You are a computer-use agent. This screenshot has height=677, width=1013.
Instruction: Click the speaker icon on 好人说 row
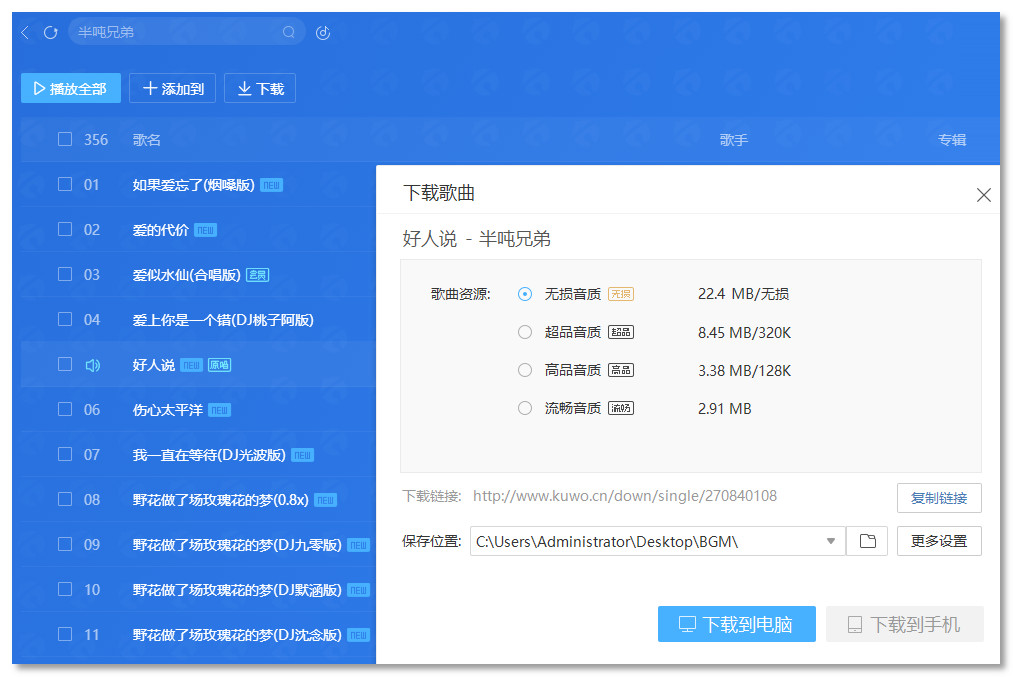coord(92,365)
